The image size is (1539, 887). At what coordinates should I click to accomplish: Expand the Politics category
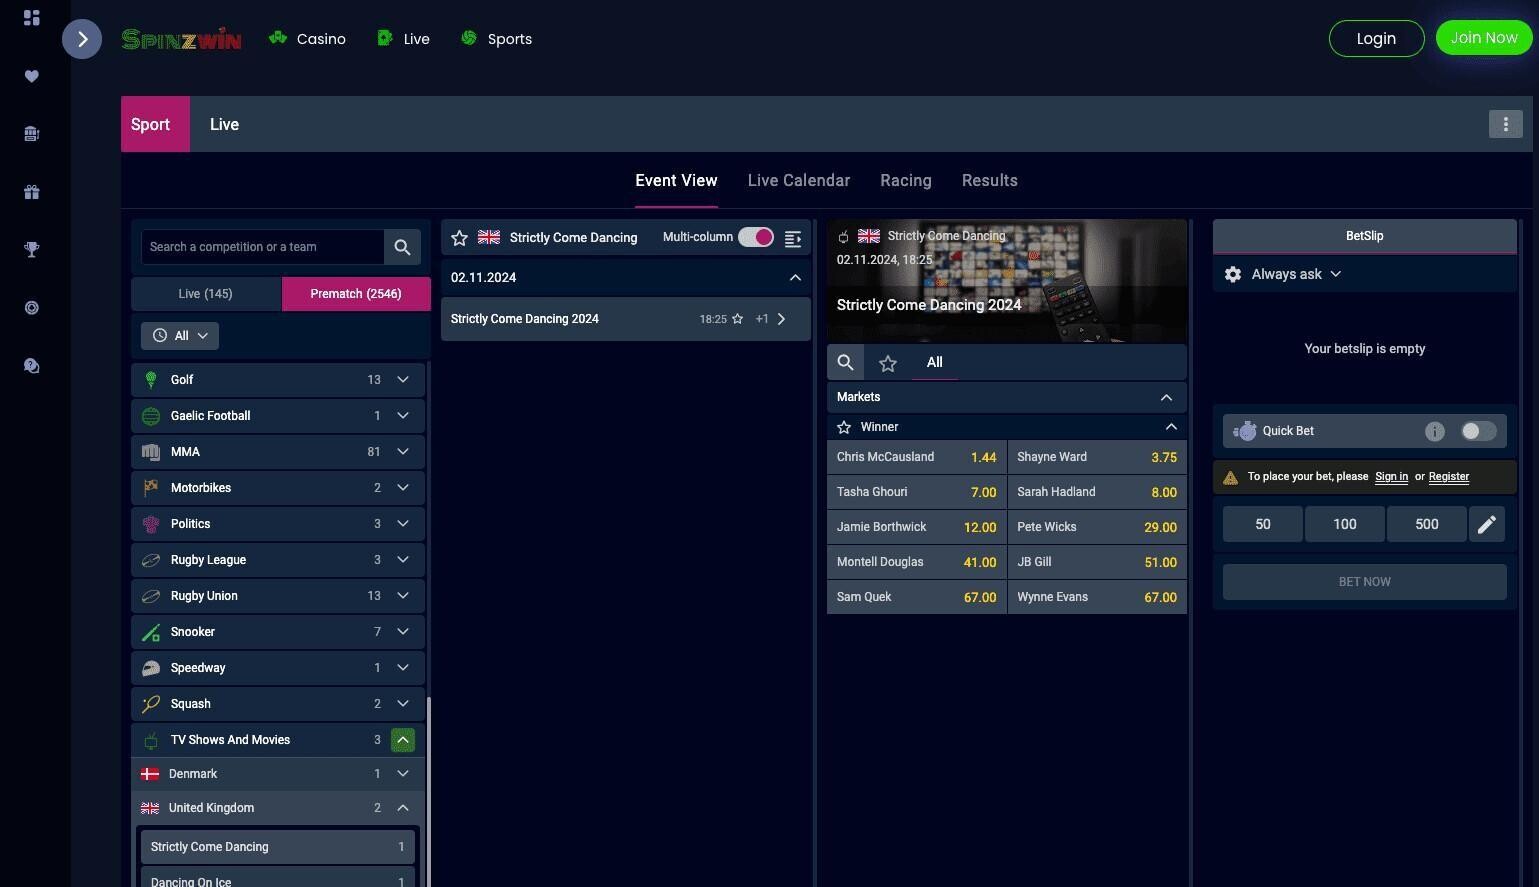point(403,524)
